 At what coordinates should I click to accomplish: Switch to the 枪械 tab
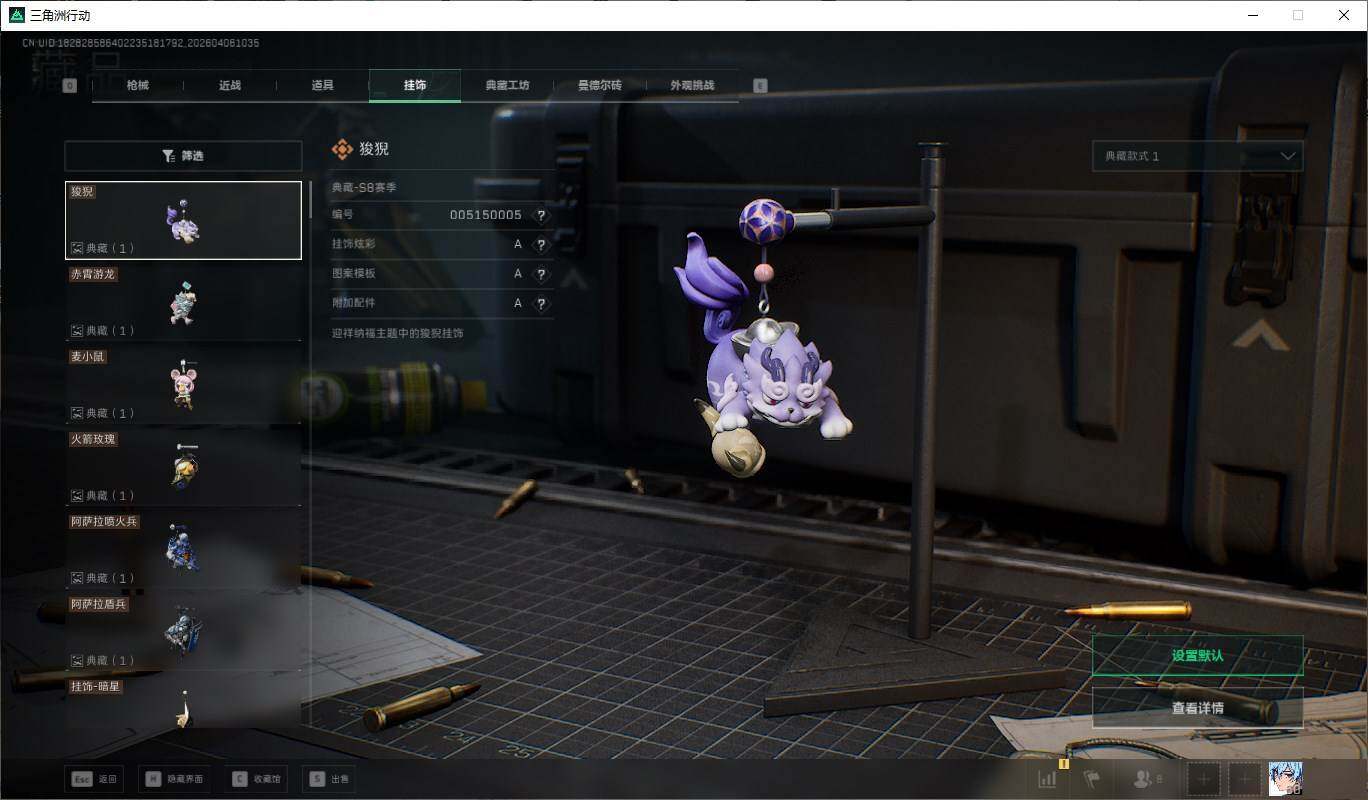pos(138,86)
